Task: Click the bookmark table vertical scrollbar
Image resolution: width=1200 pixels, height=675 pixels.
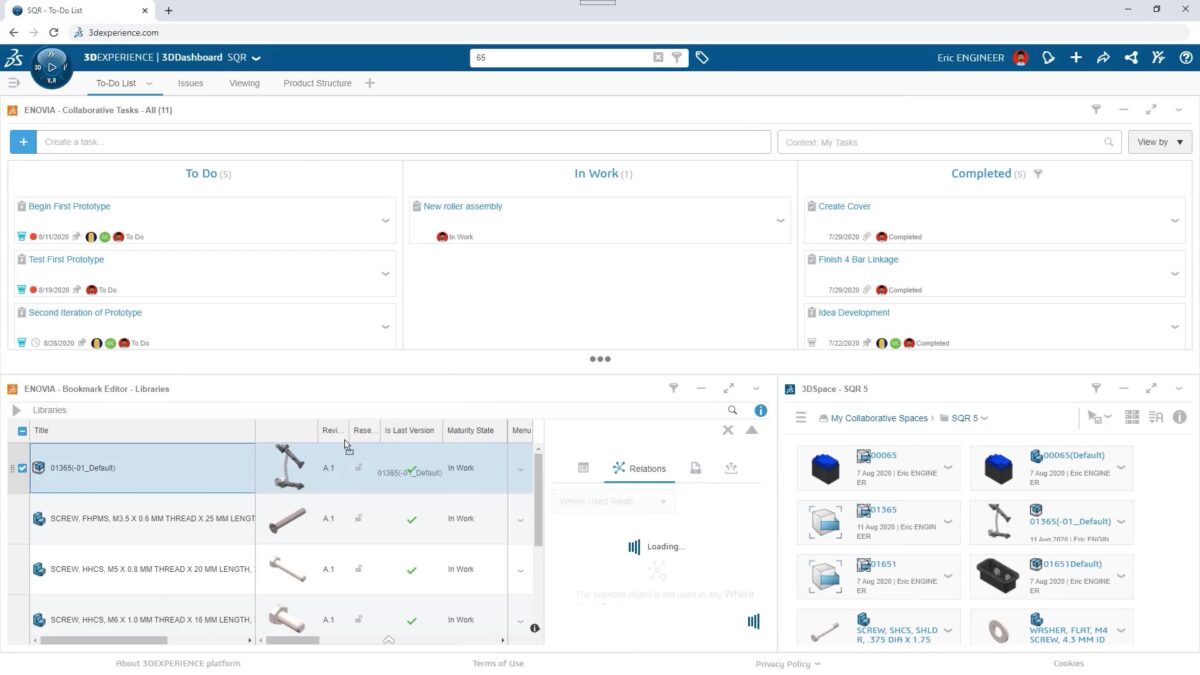Action: pos(538,500)
